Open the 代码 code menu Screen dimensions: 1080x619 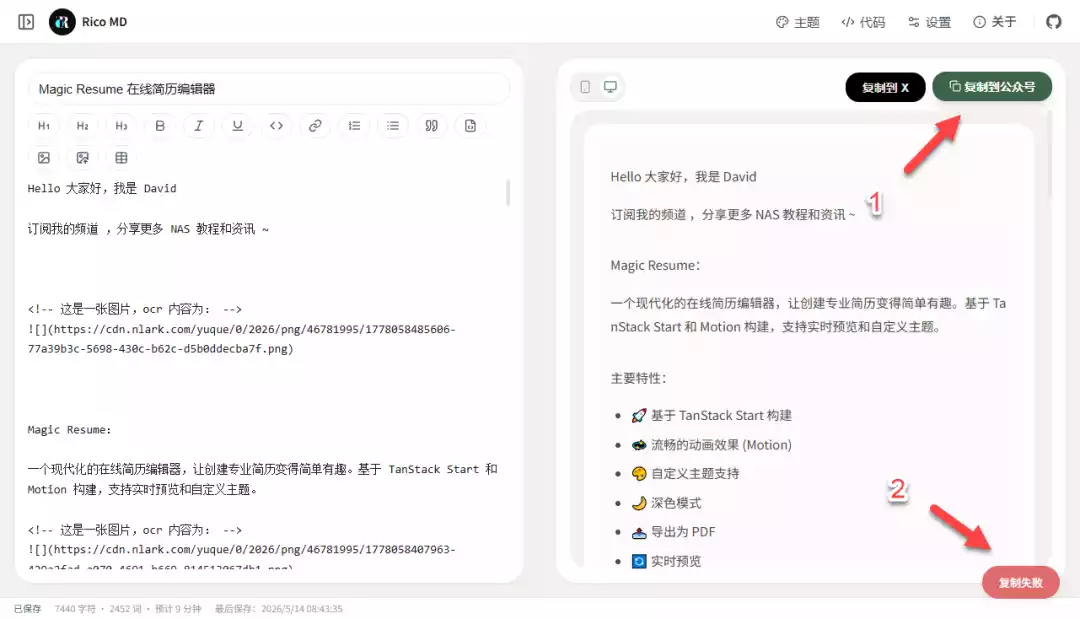863,22
